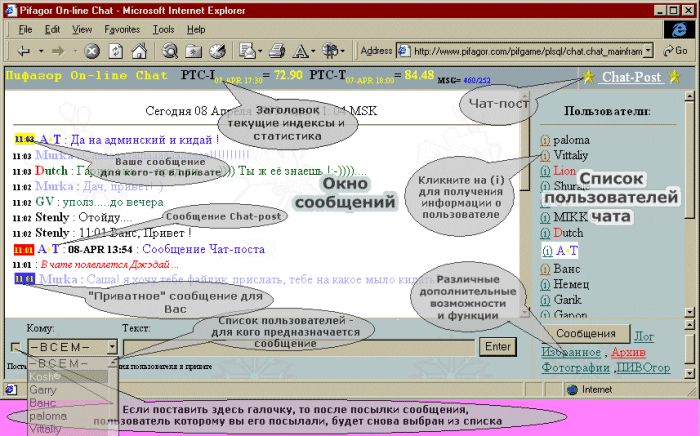Open the Архив link
Screen dimensions: 700x436
coord(629,353)
